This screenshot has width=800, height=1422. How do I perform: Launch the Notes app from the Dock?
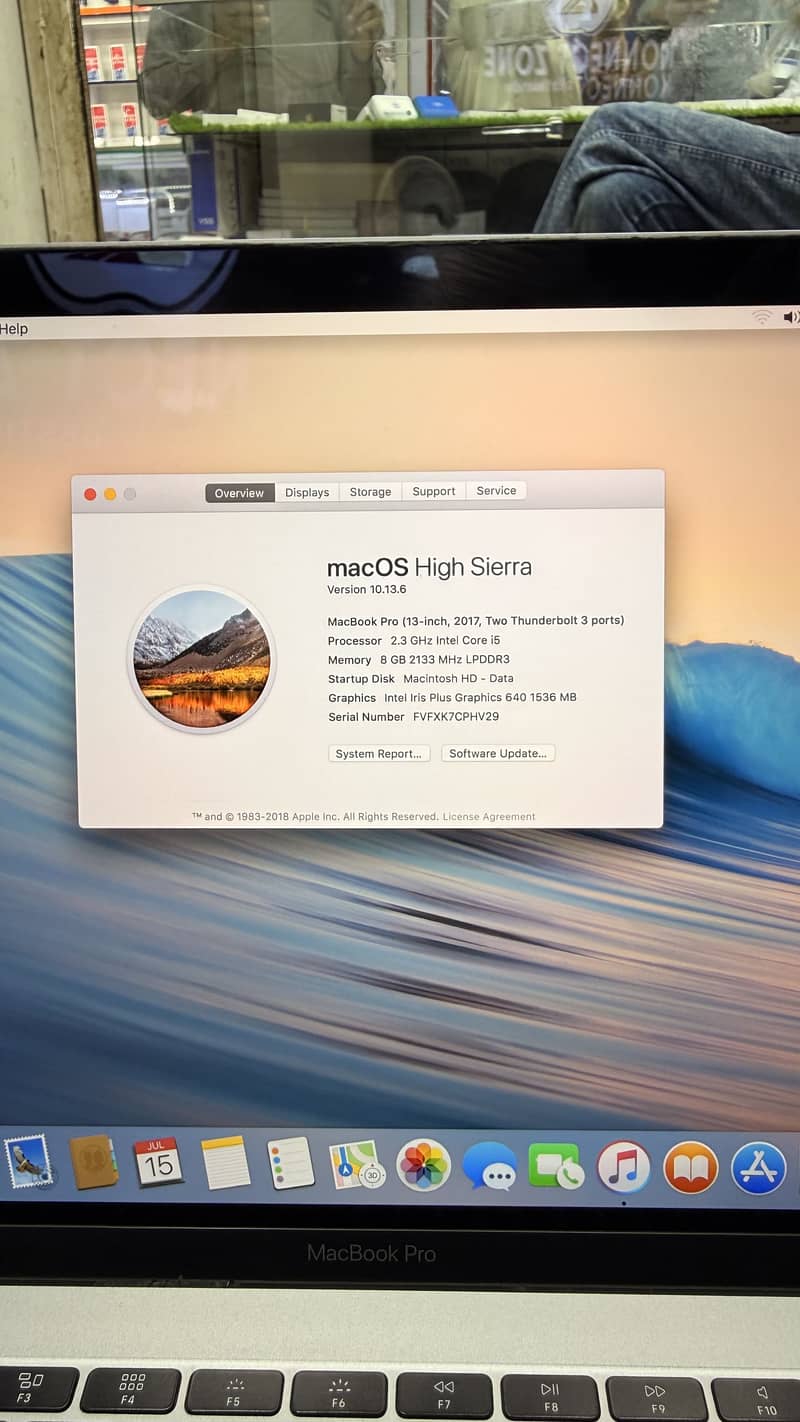(225, 1163)
